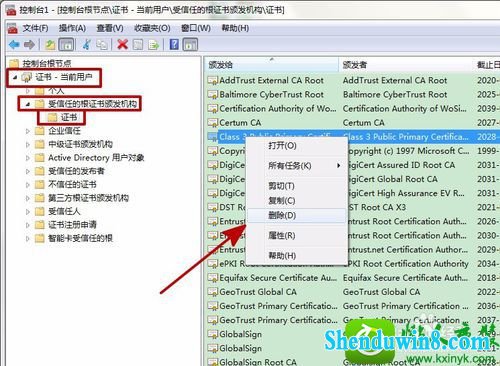Choose 属性(R) in the context menu

(x=282, y=236)
